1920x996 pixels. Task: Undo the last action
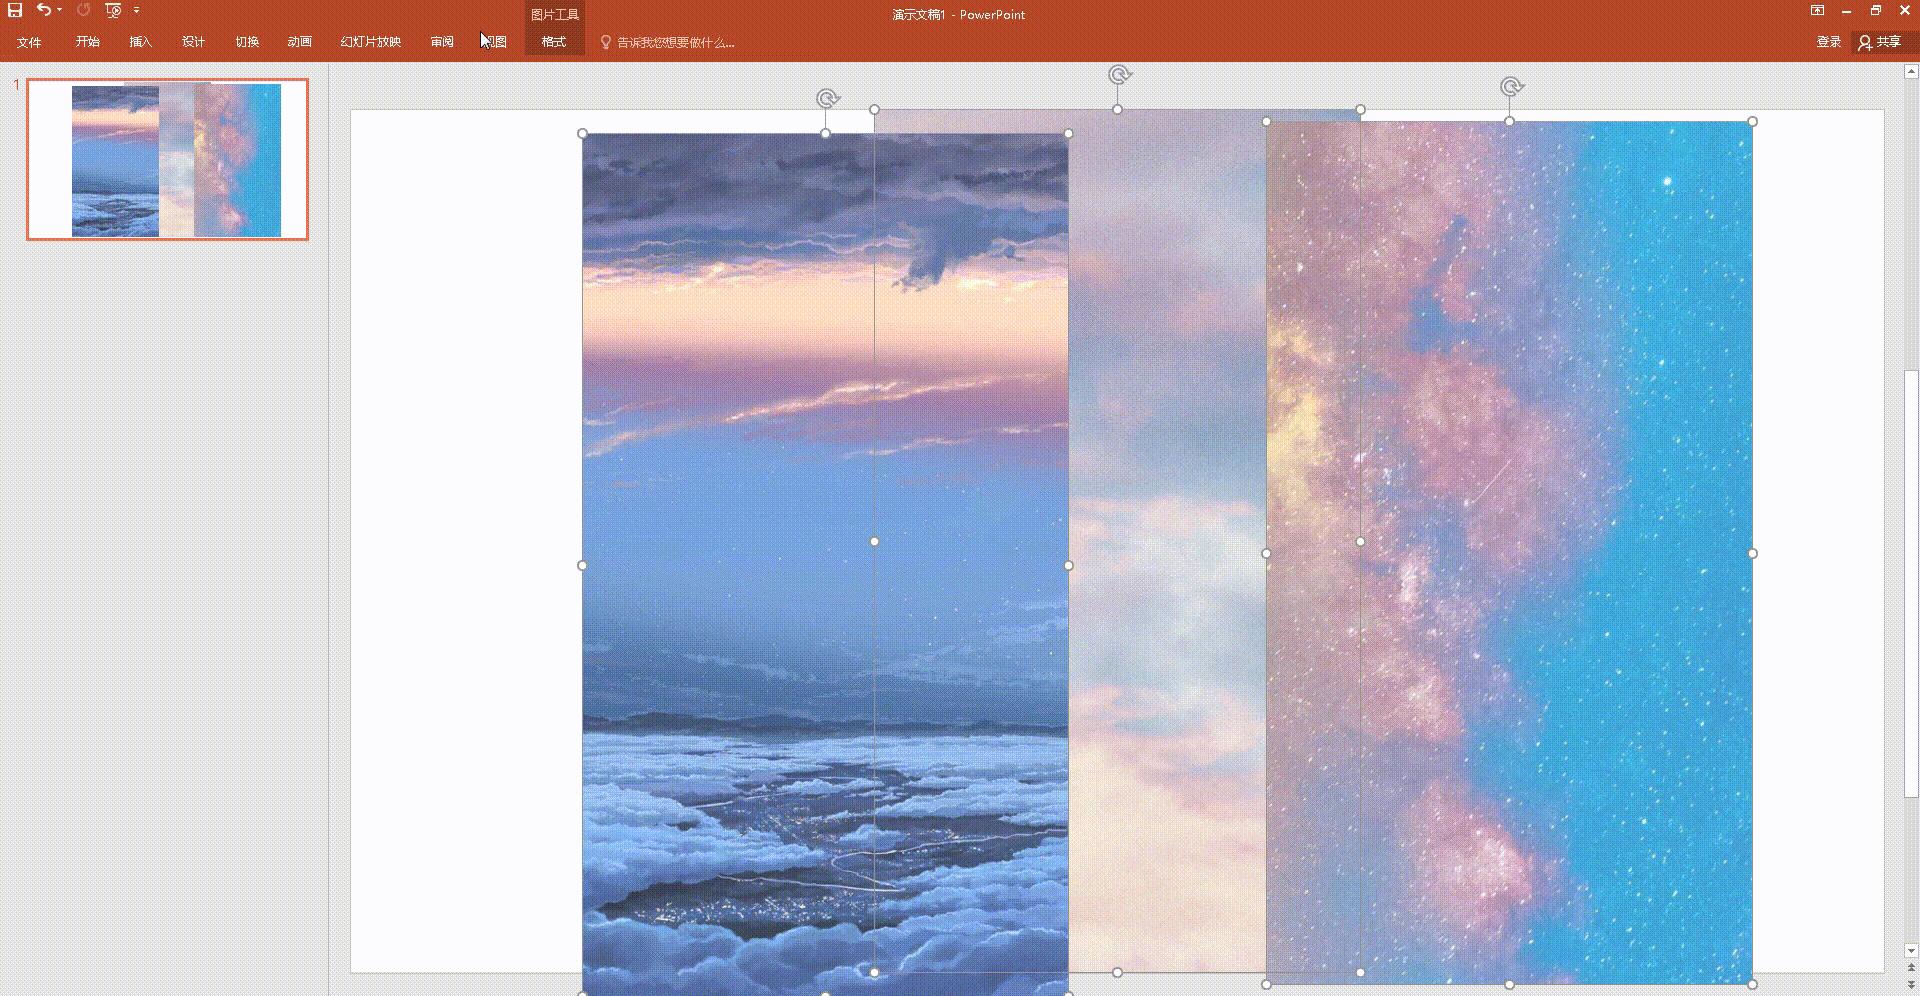[43, 10]
